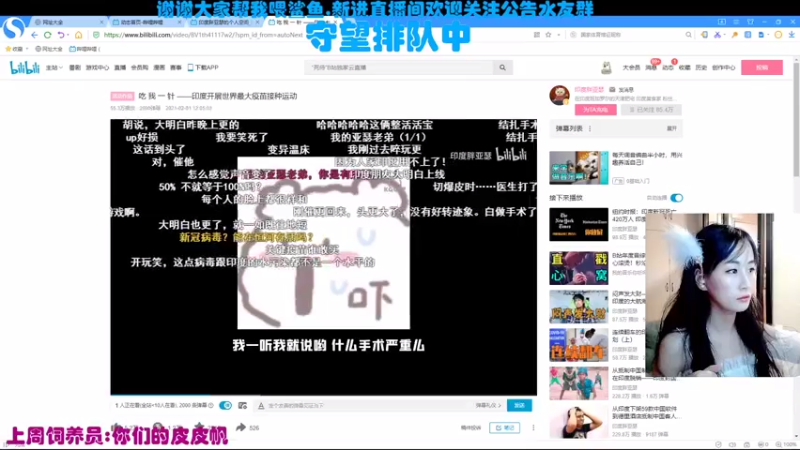800x450 pixels.
Task: Open browser home page icon
Action: tap(78, 35)
